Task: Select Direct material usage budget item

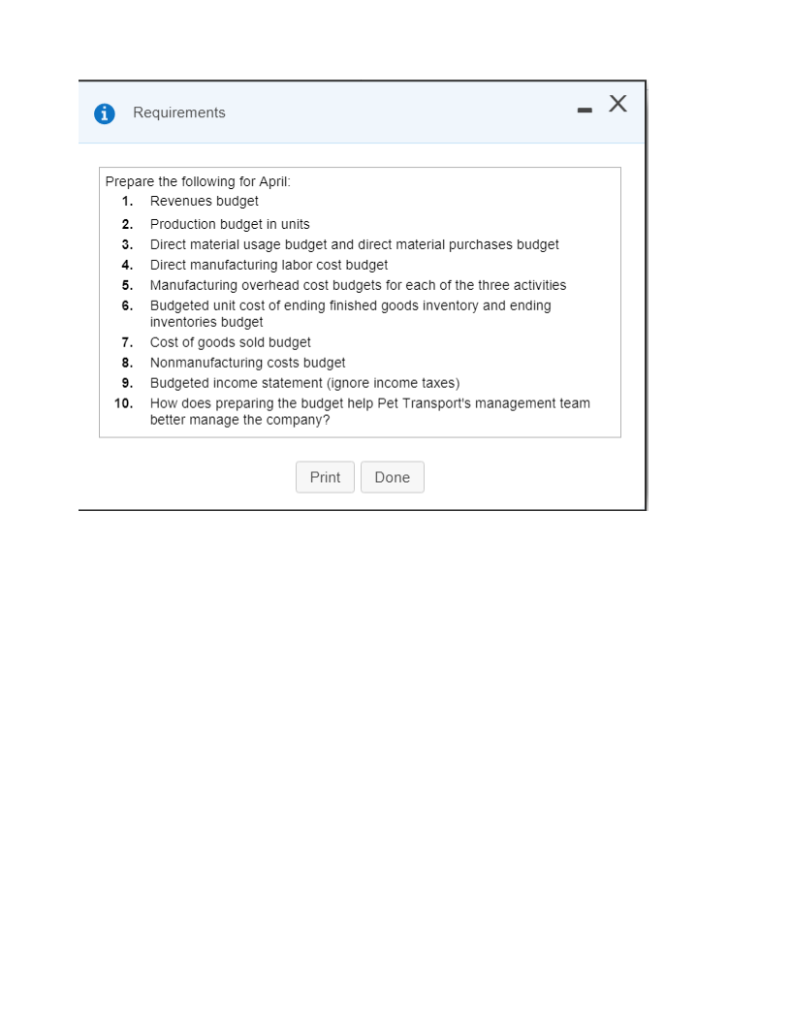Action: pyautogui.click(x=355, y=244)
